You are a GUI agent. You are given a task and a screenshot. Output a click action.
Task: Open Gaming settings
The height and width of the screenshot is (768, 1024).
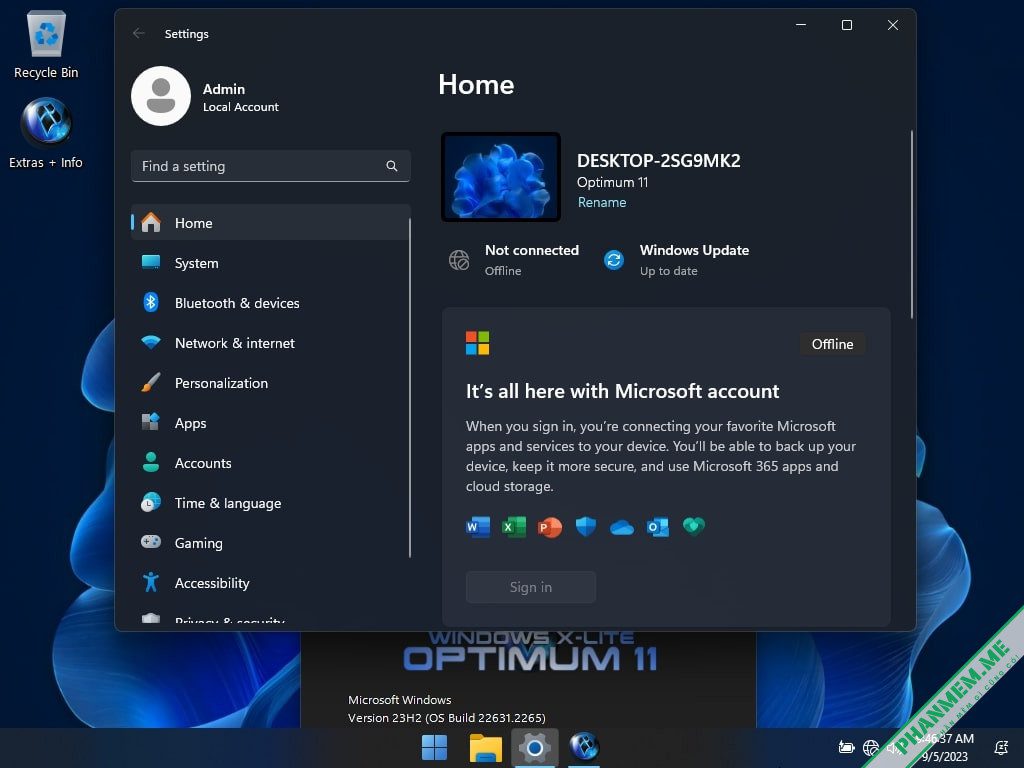270,543
